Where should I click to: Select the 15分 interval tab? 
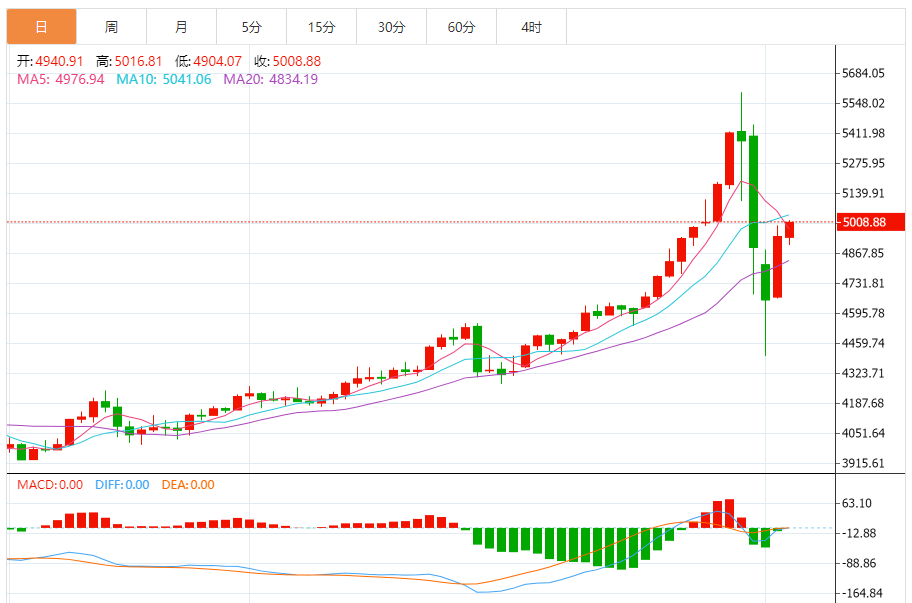321,27
